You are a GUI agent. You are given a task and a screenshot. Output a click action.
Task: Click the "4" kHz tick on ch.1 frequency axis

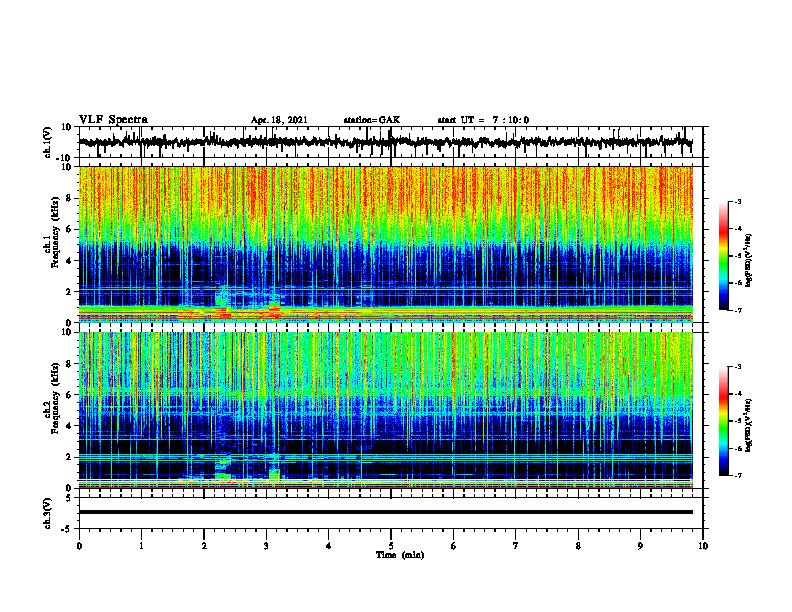(69, 261)
